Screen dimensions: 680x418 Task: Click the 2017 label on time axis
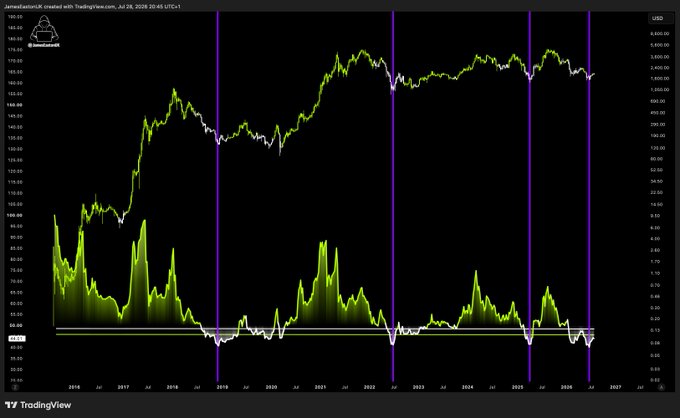(x=123, y=387)
